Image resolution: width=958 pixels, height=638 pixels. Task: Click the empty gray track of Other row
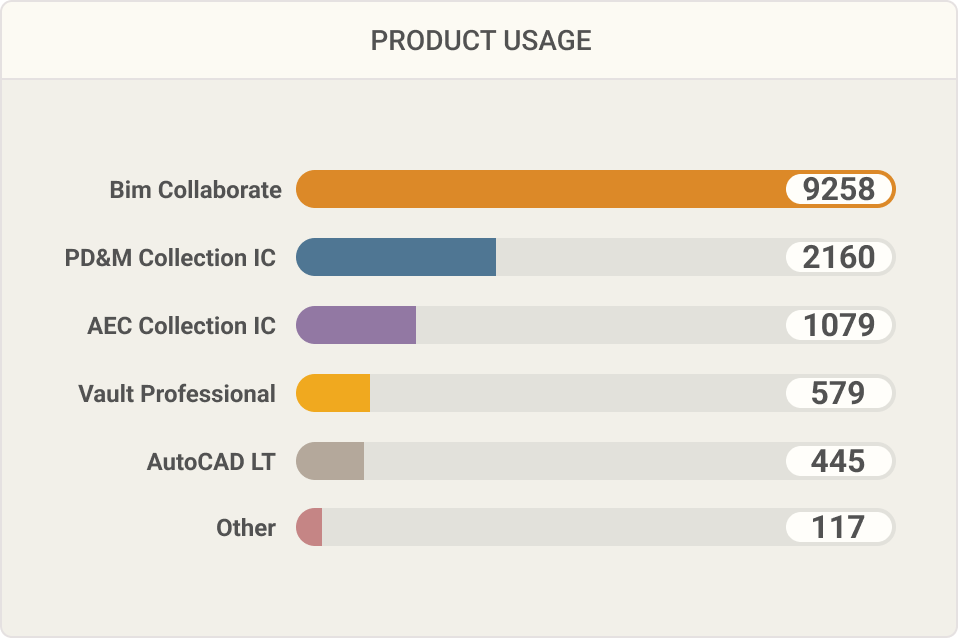coord(554,527)
